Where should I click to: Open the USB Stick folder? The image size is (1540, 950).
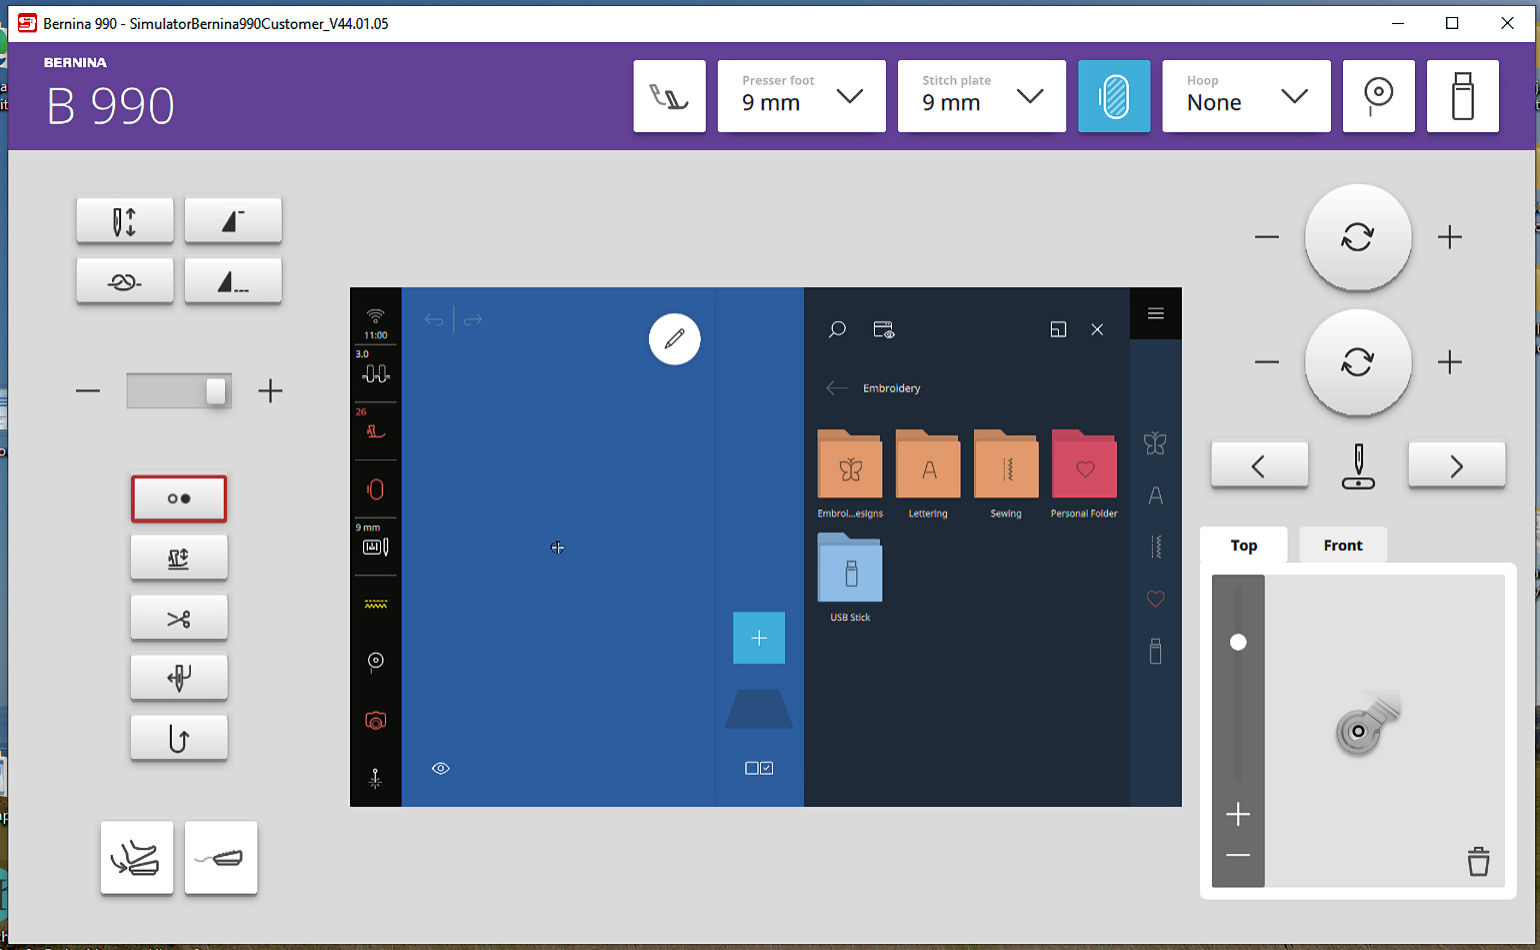850,578
